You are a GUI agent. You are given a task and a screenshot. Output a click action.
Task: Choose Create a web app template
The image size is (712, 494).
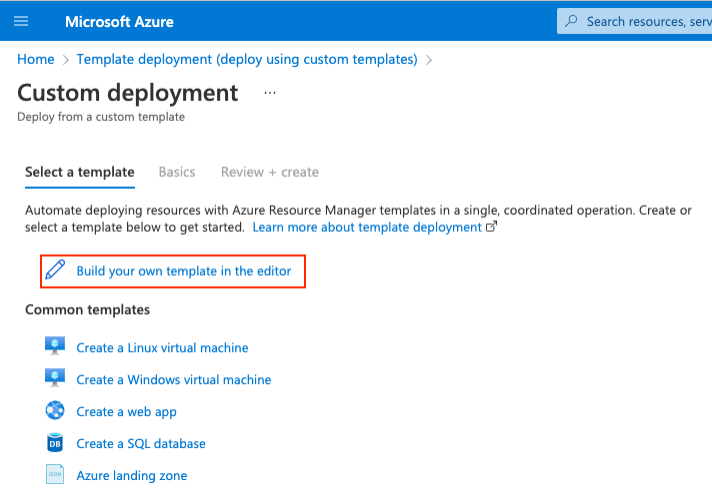[126, 412]
